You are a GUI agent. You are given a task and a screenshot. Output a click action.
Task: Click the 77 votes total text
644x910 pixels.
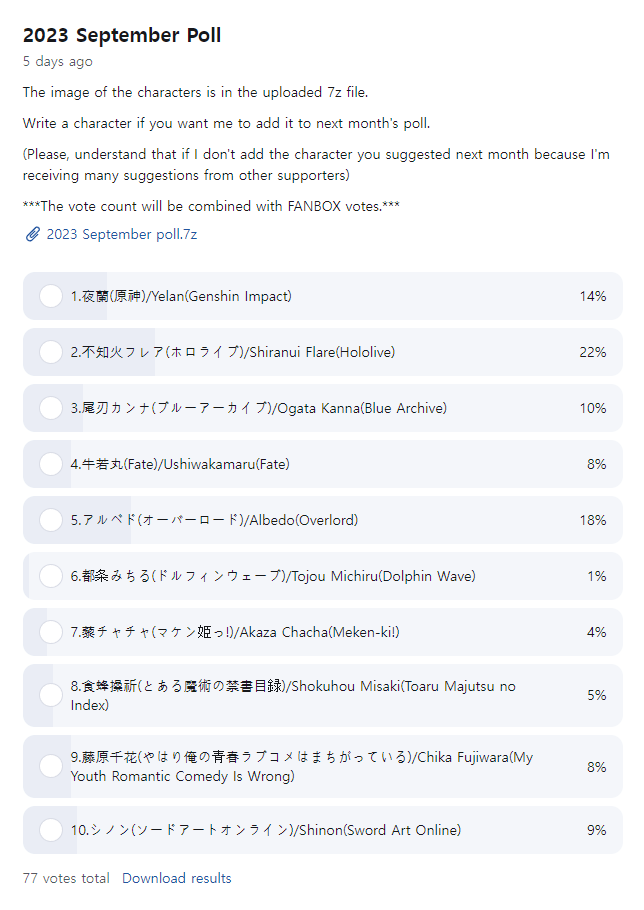[66, 878]
